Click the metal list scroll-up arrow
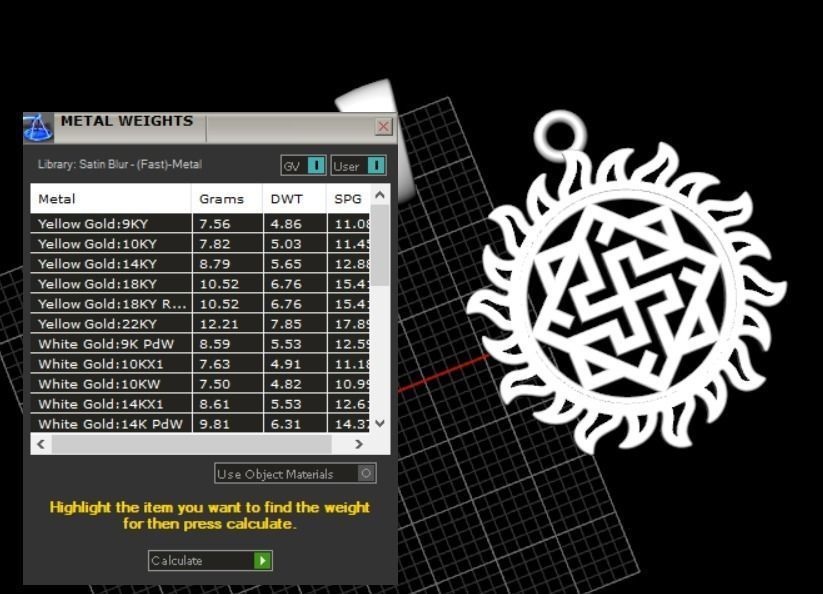Image resolution: width=823 pixels, height=594 pixels. (x=381, y=195)
